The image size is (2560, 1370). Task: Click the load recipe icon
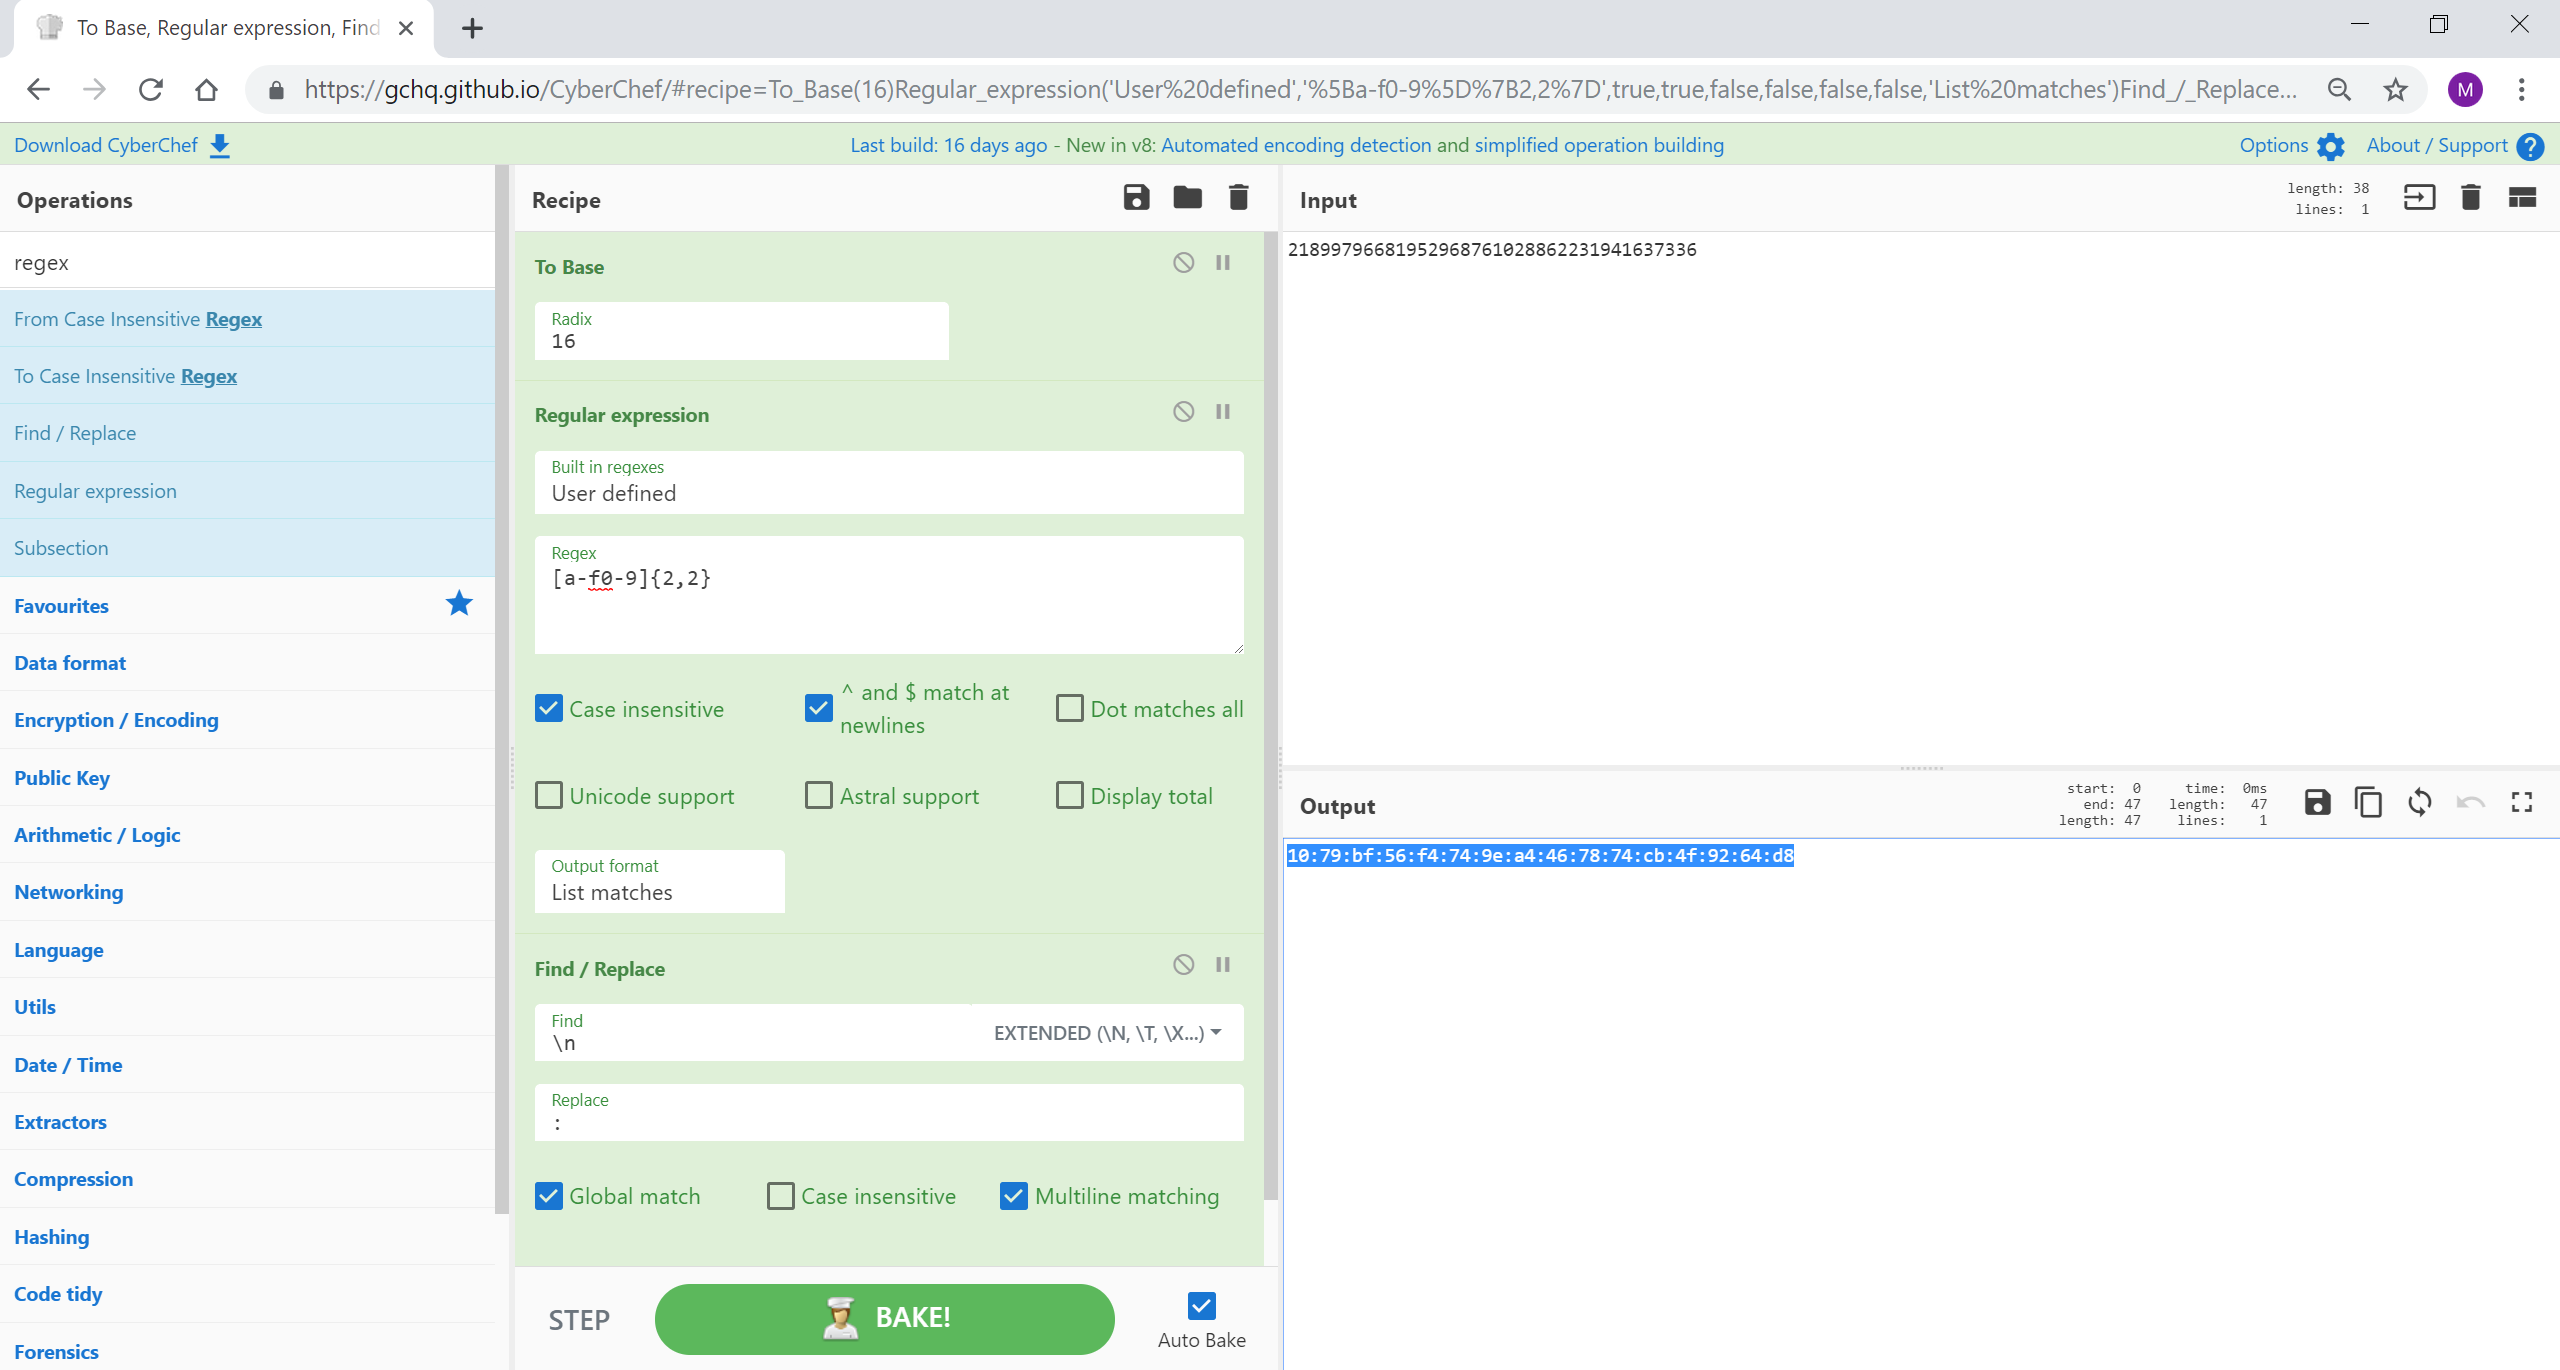[1187, 200]
